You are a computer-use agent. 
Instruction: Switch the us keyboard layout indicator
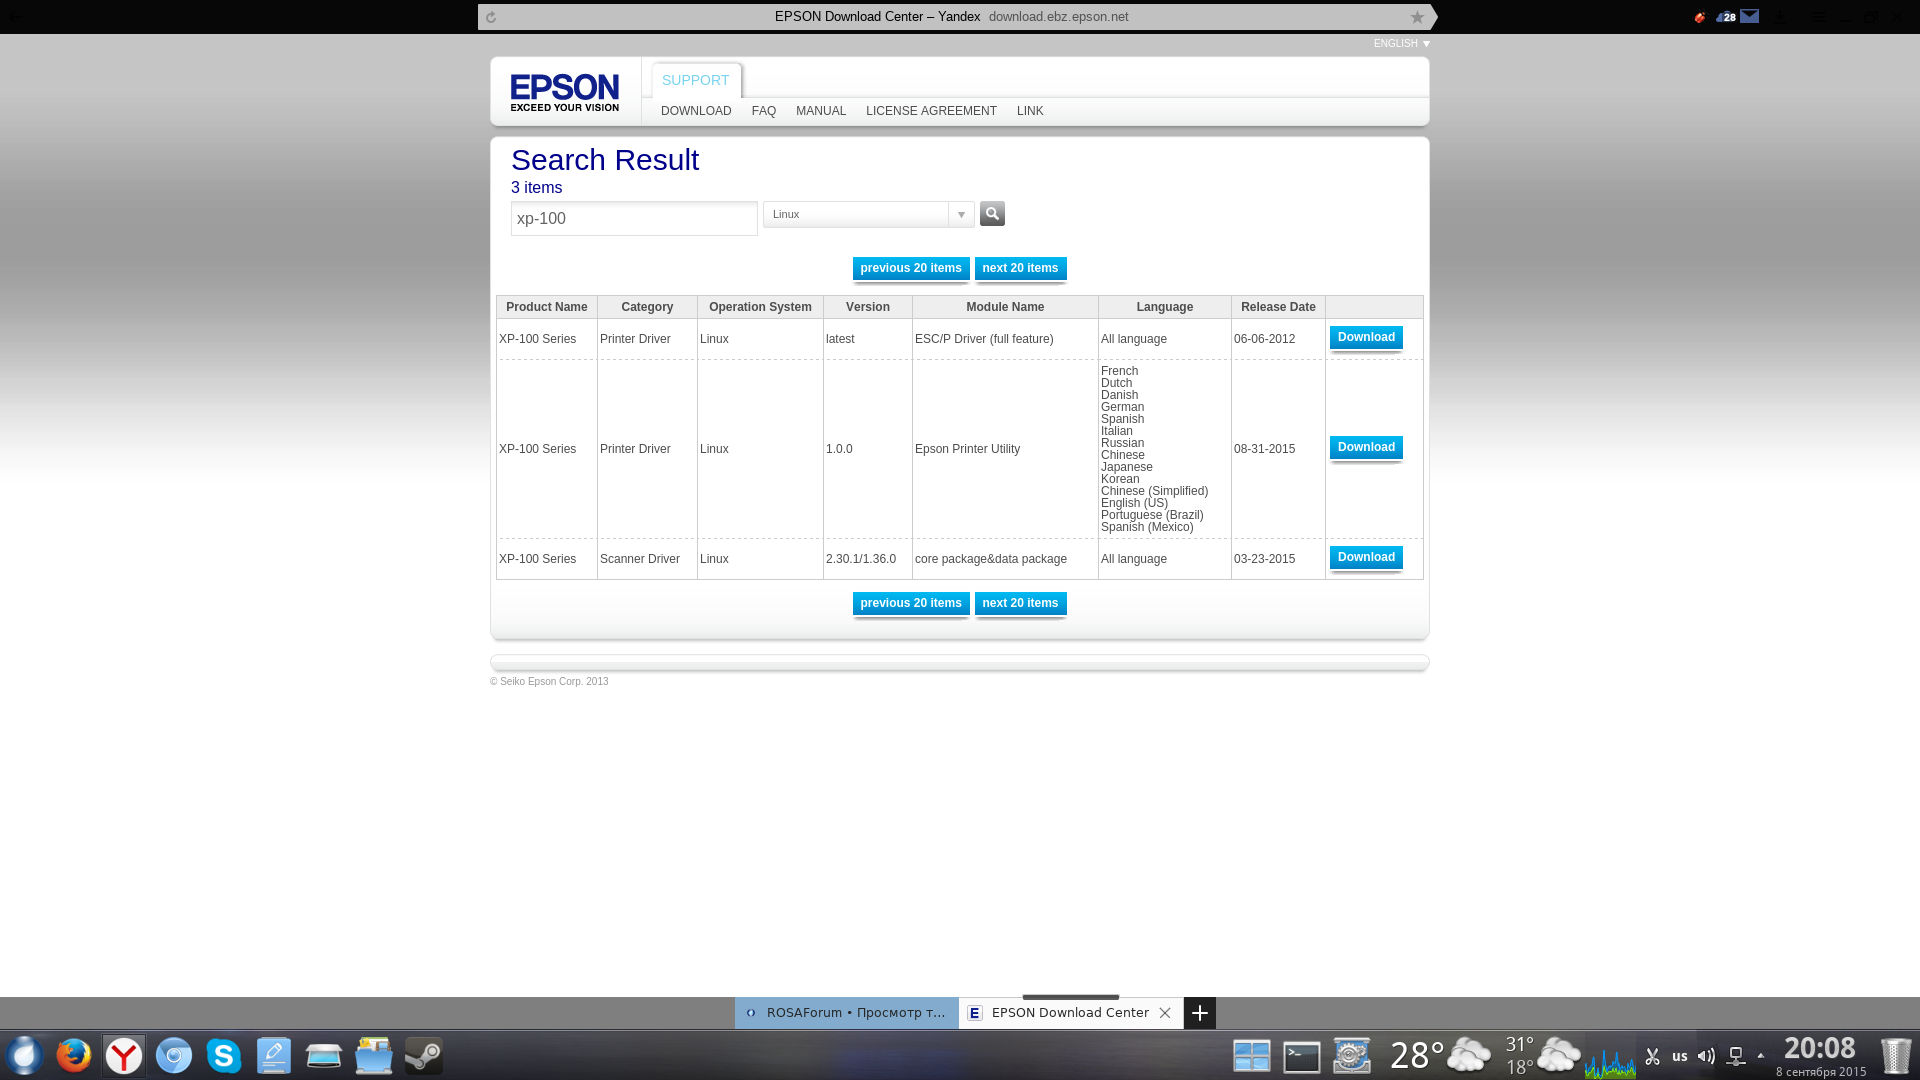tap(1679, 1056)
